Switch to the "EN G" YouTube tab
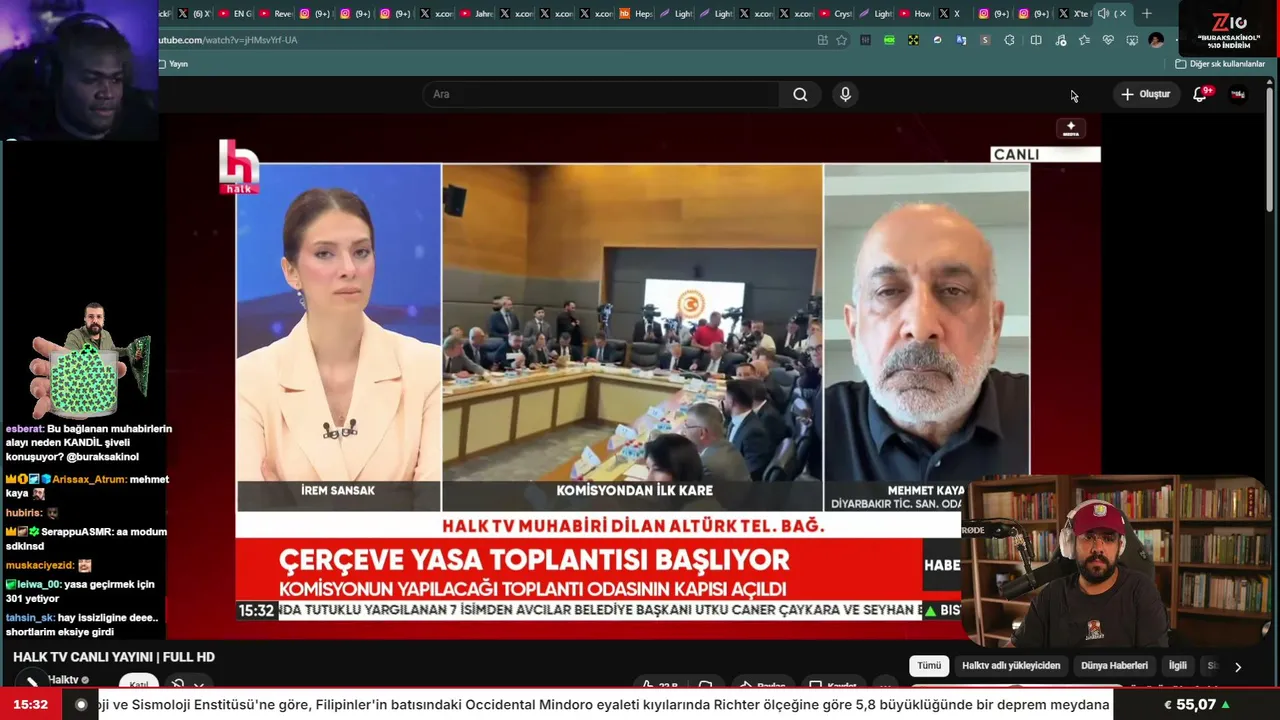 click(x=235, y=14)
